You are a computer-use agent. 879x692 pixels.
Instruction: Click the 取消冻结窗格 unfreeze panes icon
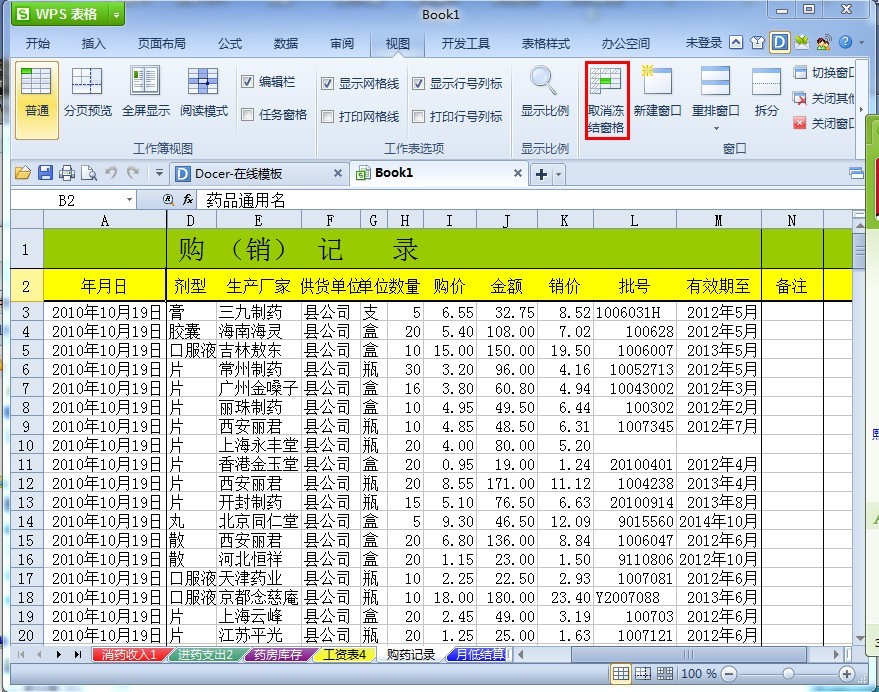[x=607, y=100]
